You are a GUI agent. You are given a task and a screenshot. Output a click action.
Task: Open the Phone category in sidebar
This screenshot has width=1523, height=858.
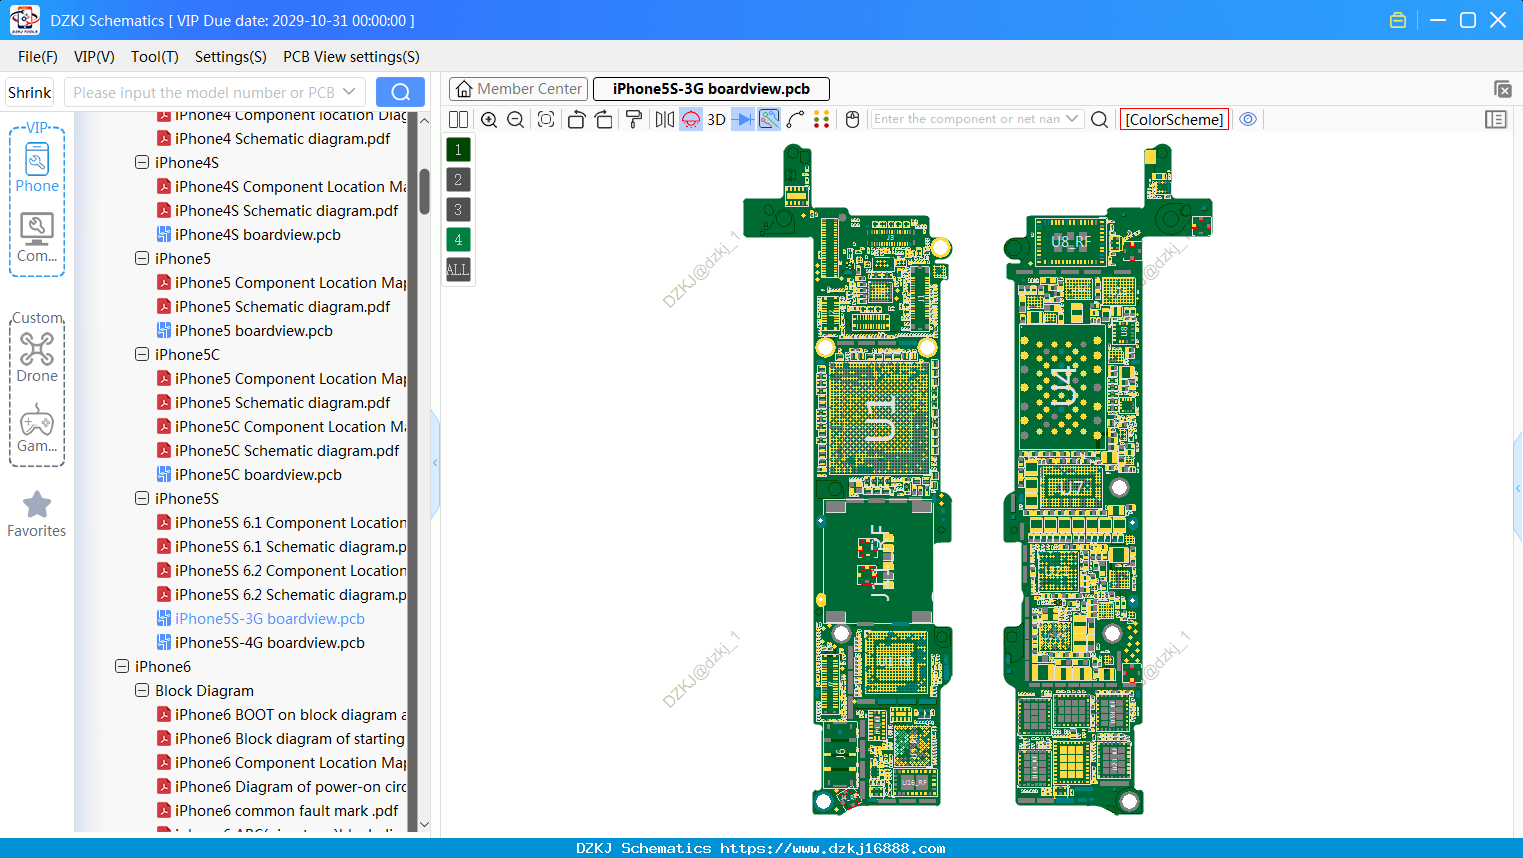[37, 167]
